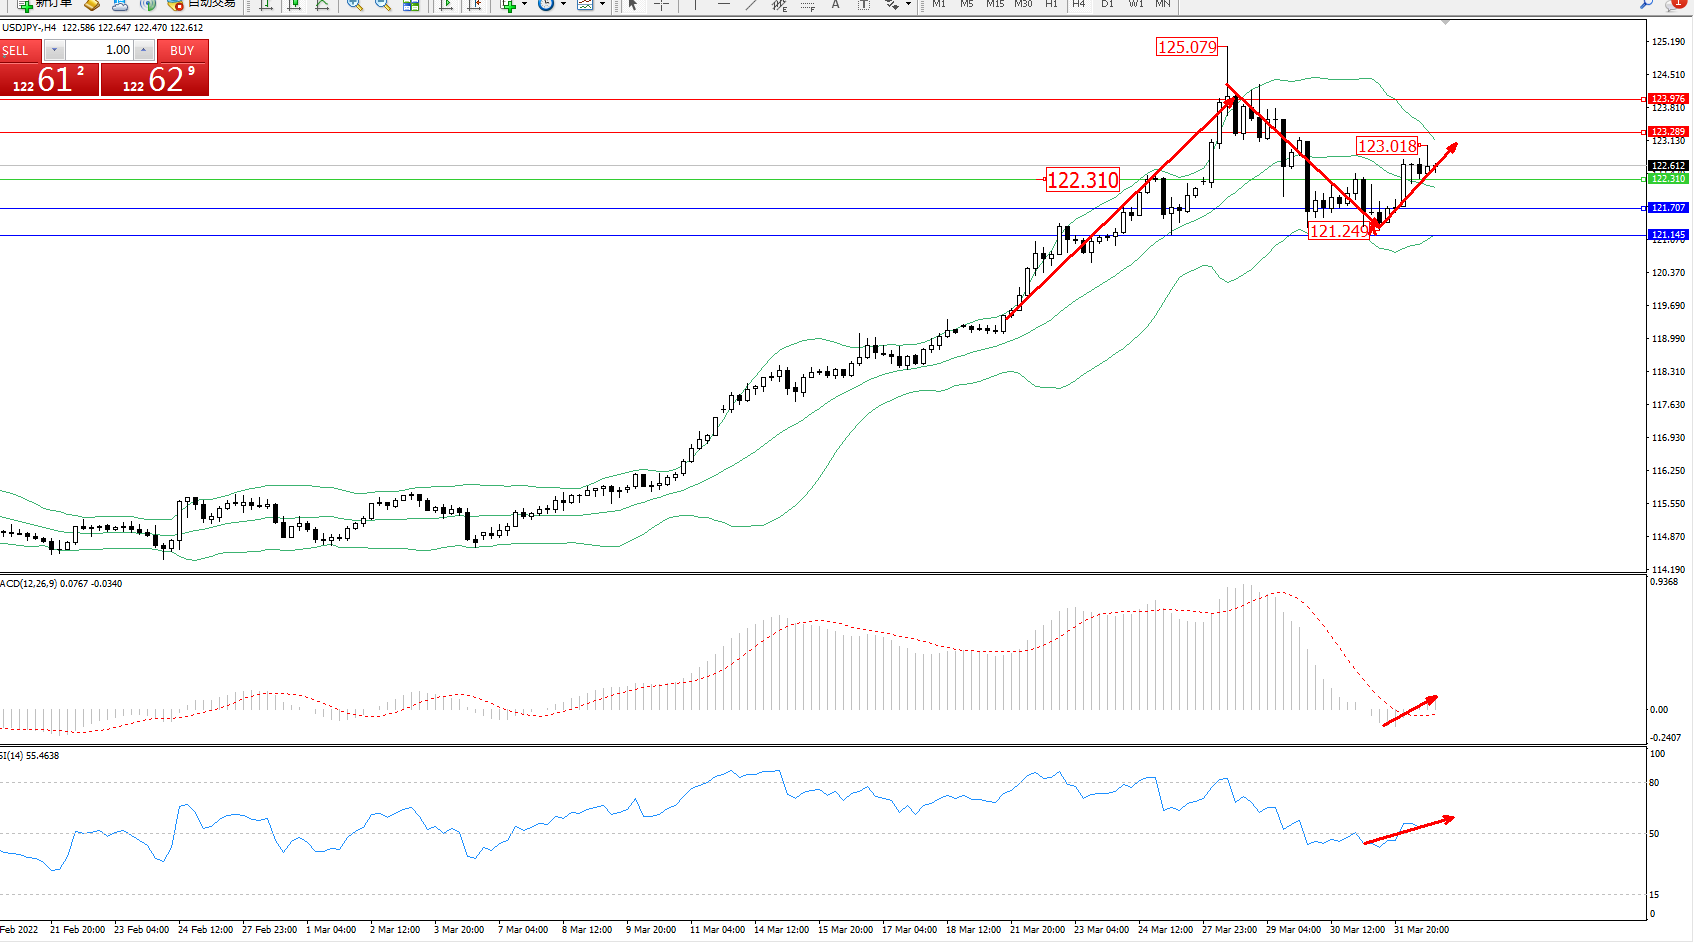1694x943 pixels.
Task: Click the SELL button
Action: [17, 51]
